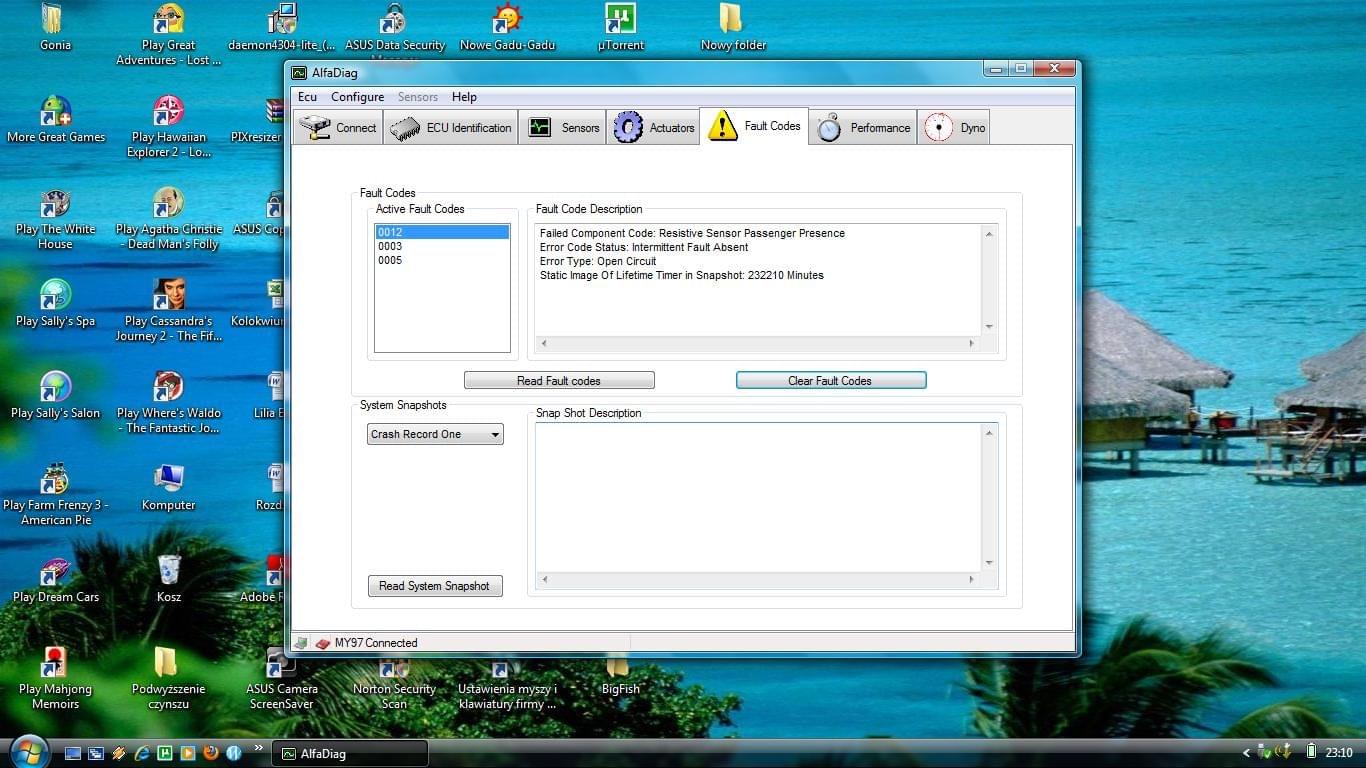Open the Connect tab
The width and height of the screenshot is (1366, 768).
click(338, 128)
